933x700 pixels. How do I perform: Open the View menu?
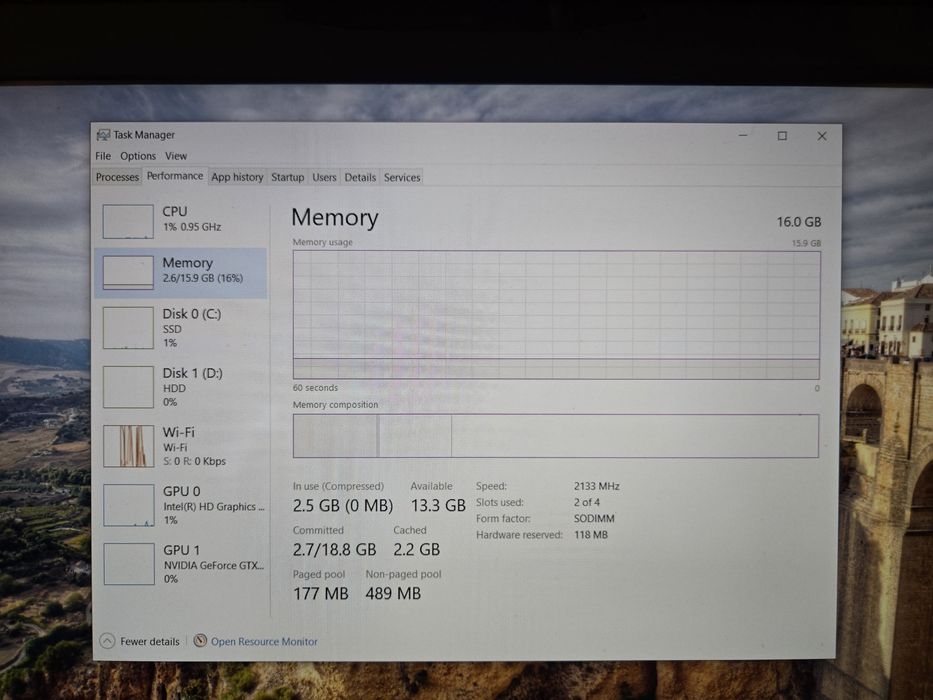176,156
